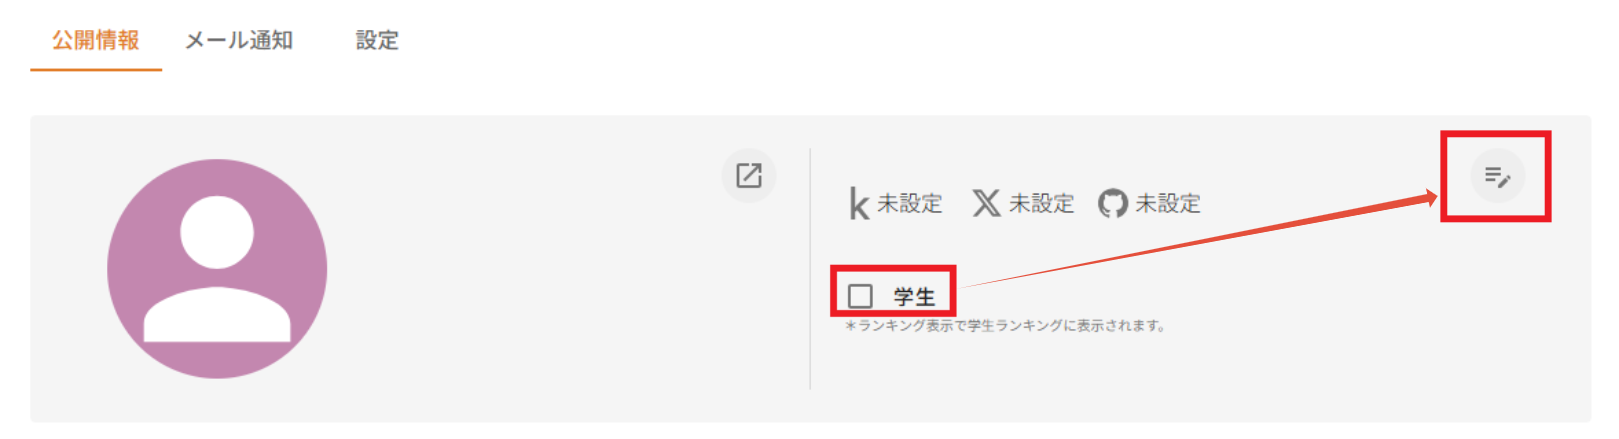Click the orange underline below 公開情報
1619x439 pixels.
(x=96, y=69)
